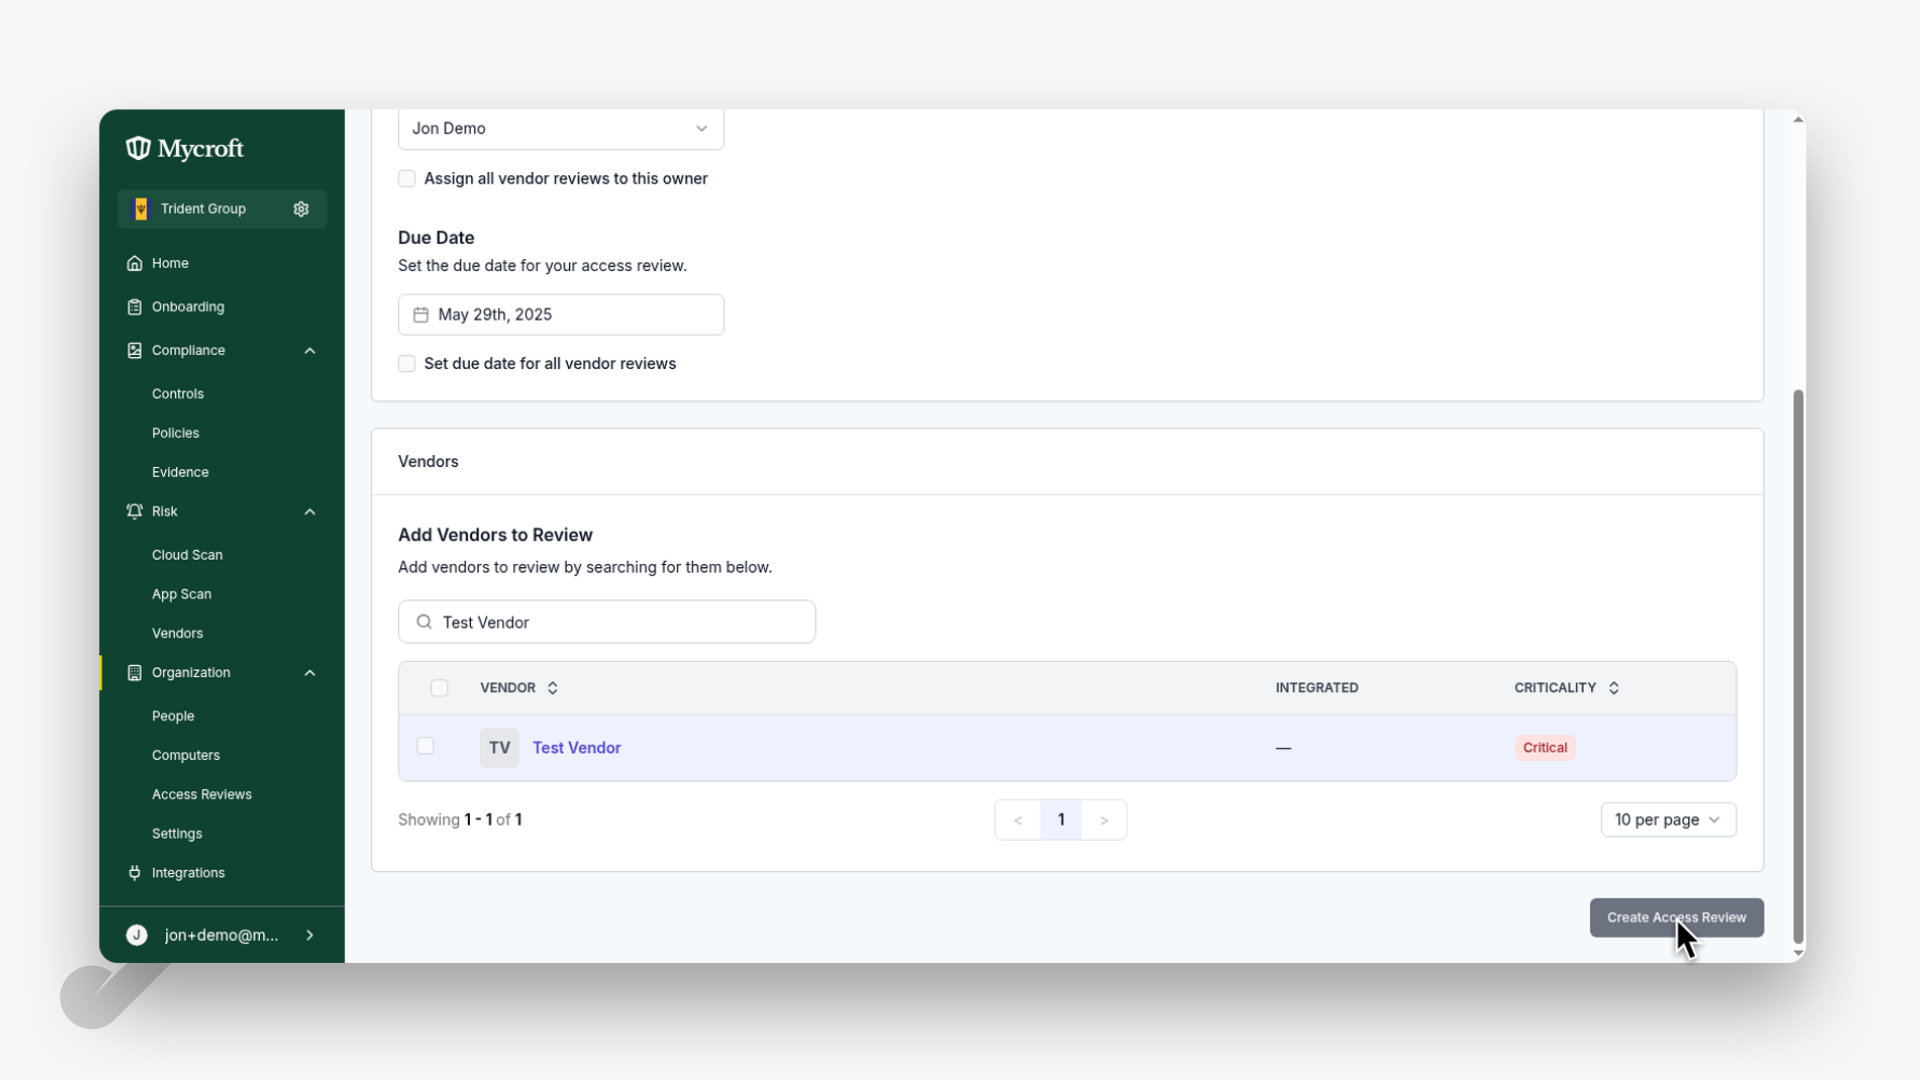The height and width of the screenshot is (1080, 1920).
Task: Check set due date for all vendor reviews
Action: pyautogui.click(x=407, y=364)
